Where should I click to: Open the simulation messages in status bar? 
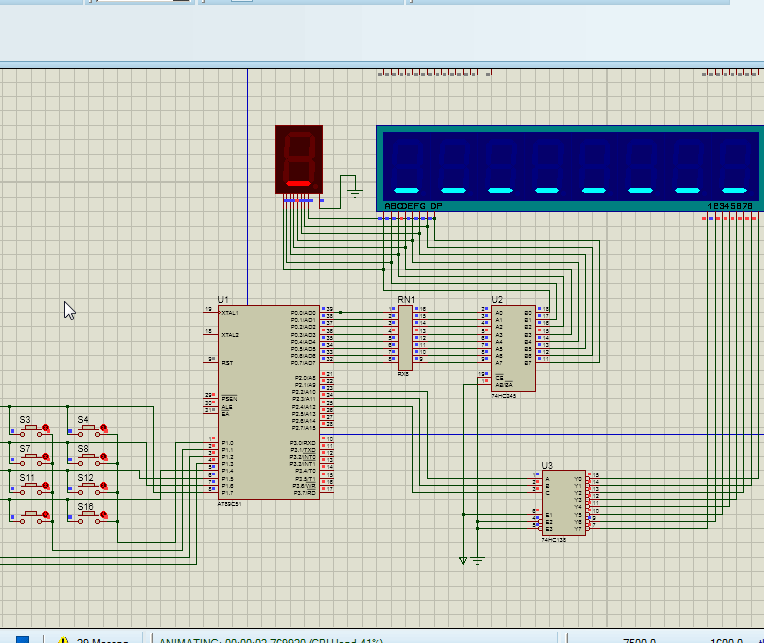tap(93, 640)
